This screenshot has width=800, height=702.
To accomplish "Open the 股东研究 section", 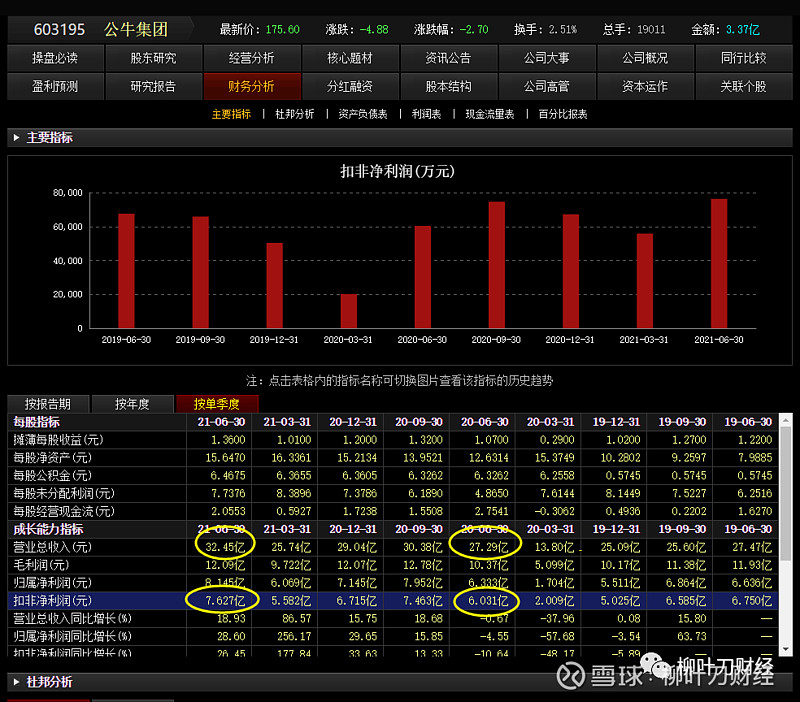I will click(154, 58).
